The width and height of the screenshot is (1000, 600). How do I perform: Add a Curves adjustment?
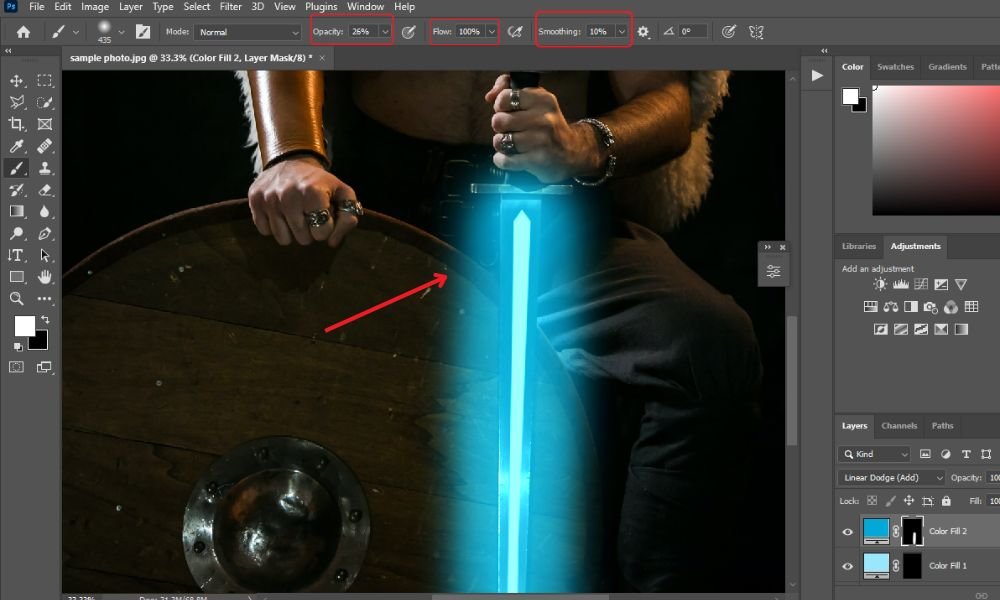pyautogui.click(x=921, y=284)
